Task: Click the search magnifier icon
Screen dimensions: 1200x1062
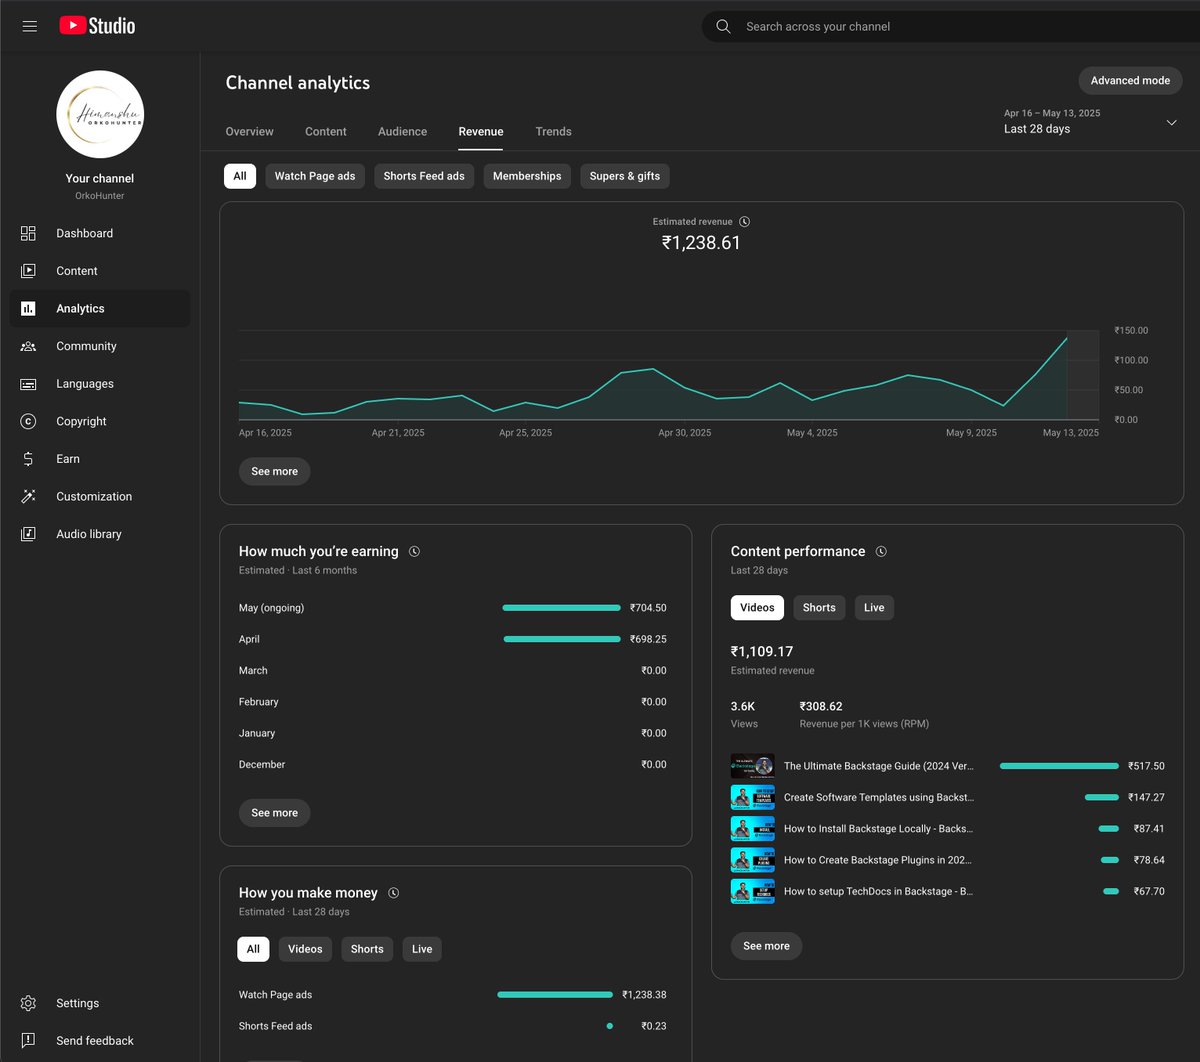Action: click(x=723, y=27)
